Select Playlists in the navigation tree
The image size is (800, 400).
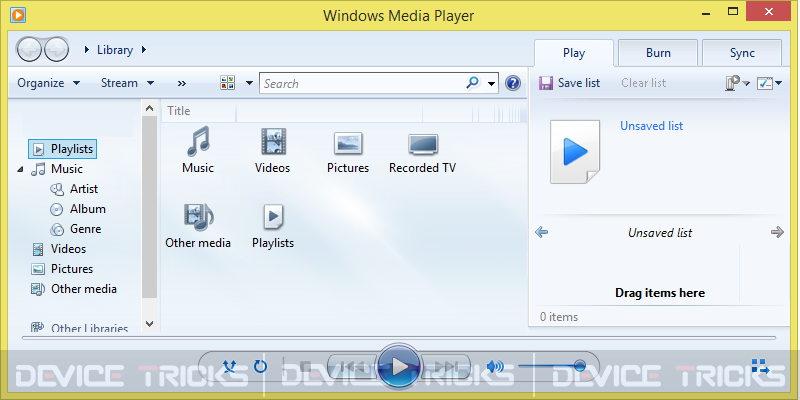click(62, 149)
